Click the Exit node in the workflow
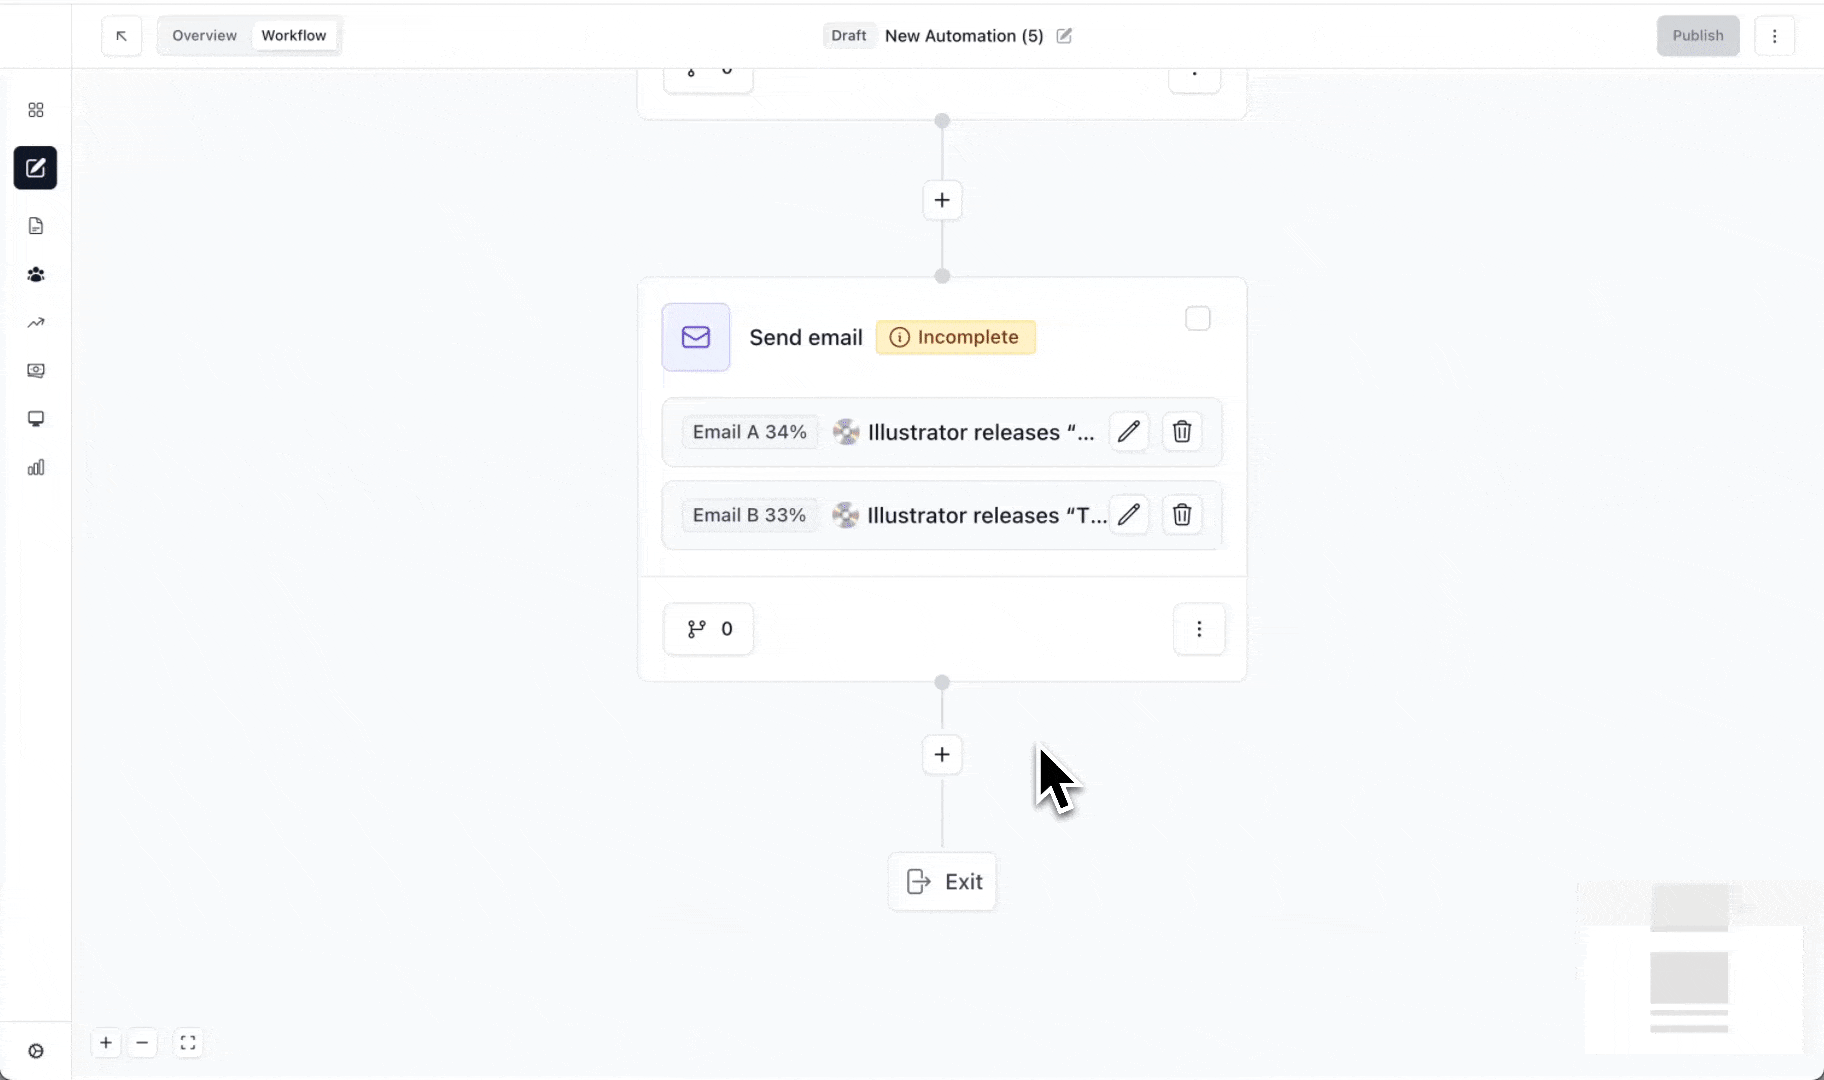Viewport: 1824px width, 1080px height. click(x=941, y=881)
